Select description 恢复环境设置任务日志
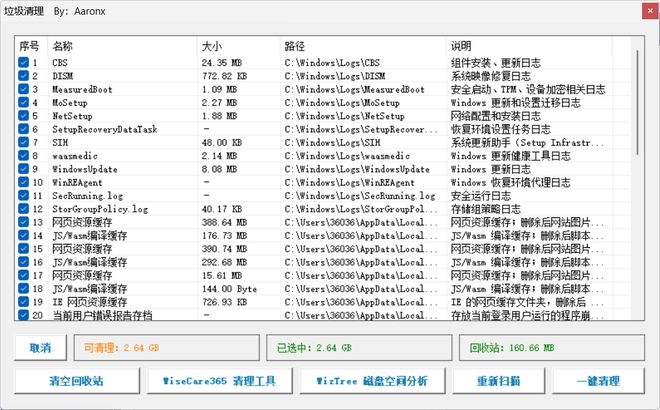The height and width of the screenshot is (410, 660). point(500,129)
